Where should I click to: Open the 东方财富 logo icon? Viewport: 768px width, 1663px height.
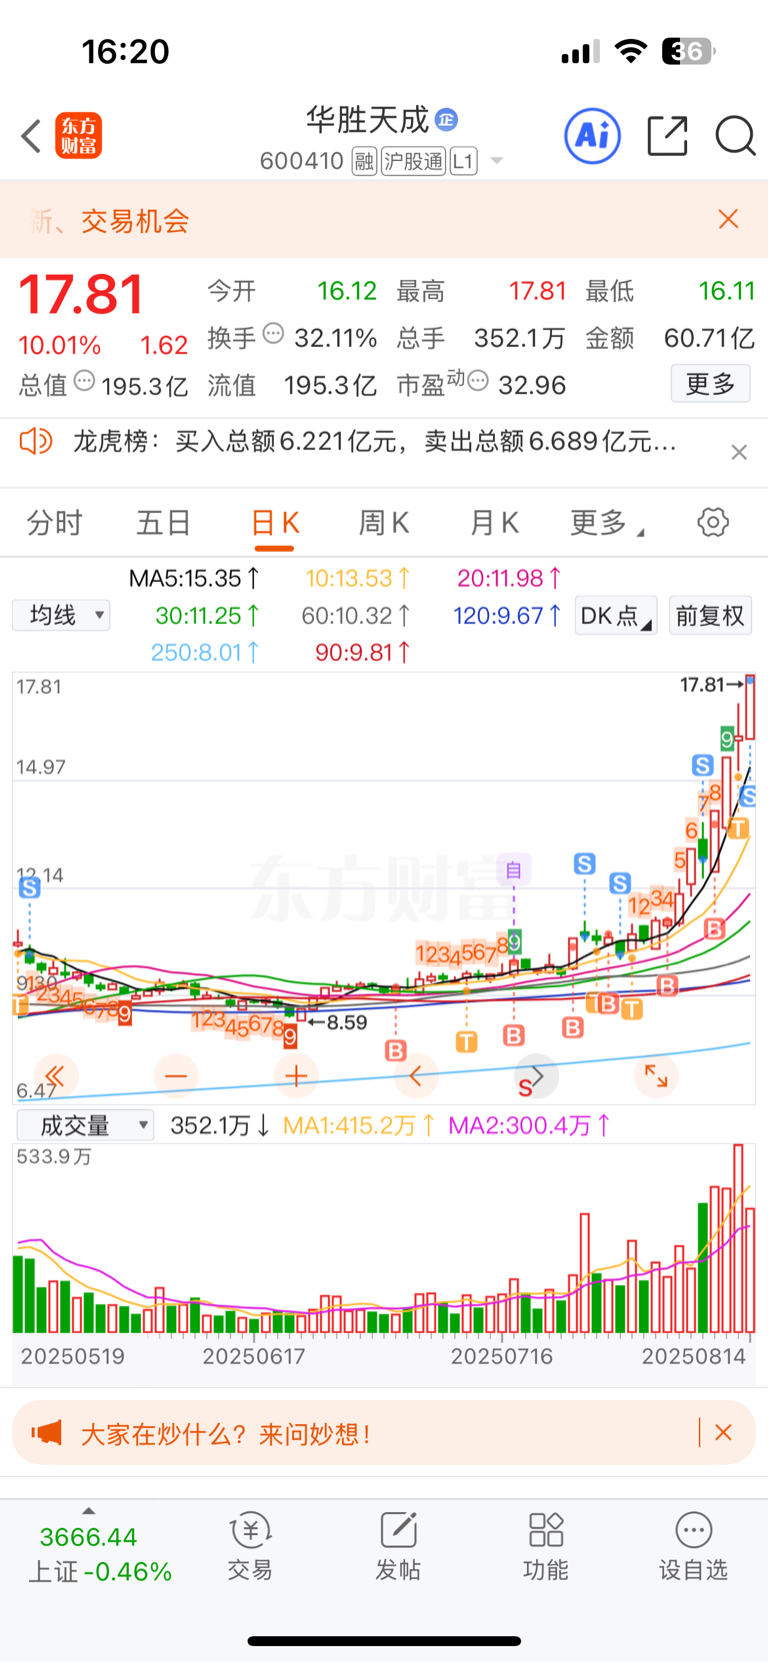pyautogui.click(x=79, y=136)
